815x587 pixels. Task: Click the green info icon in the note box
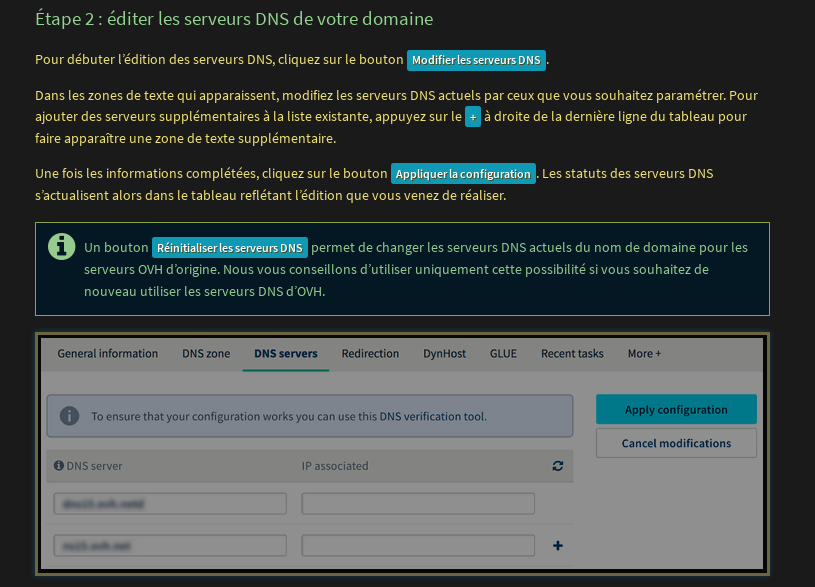point(62,246)
